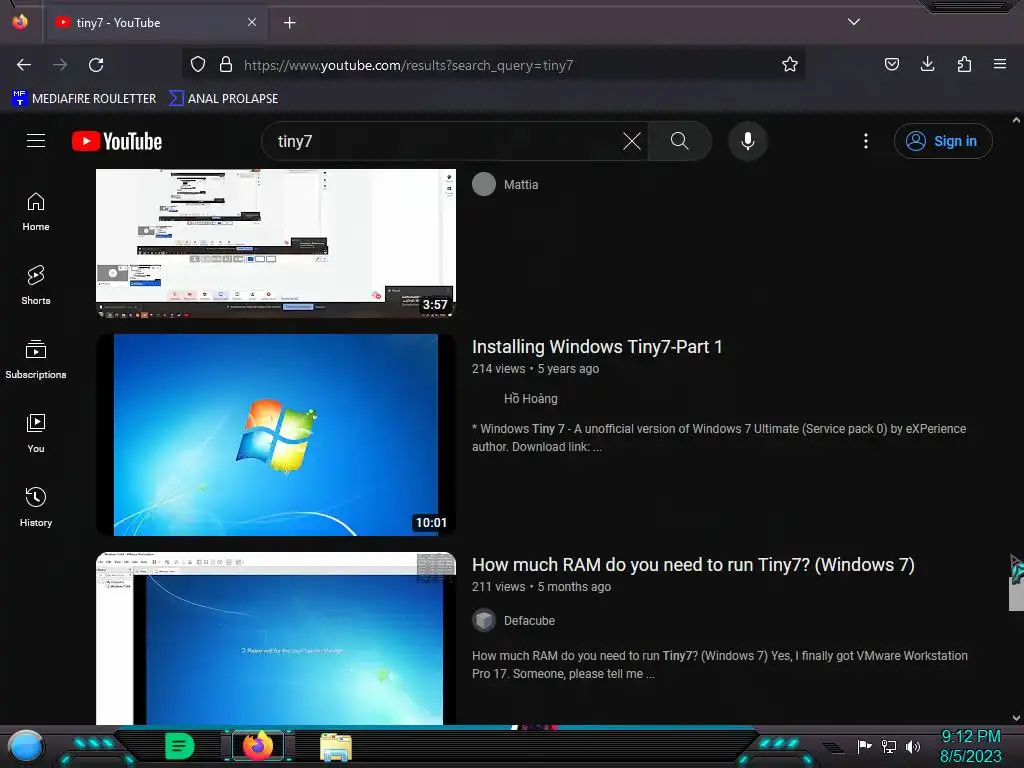Play the 10:01 Windows 7 thumbnail

point(276,435)
